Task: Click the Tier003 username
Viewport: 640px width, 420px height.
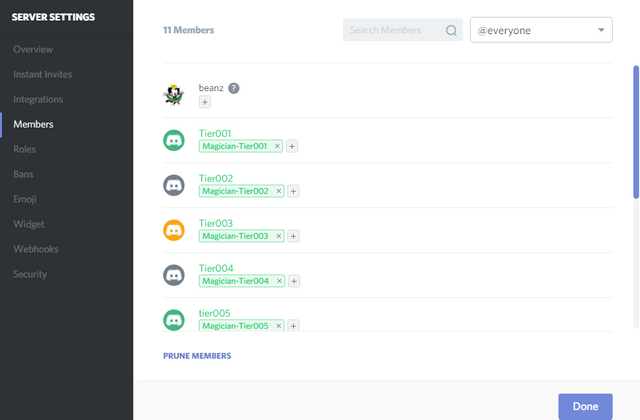Action: pyautogui.click(x=216, y=223)
